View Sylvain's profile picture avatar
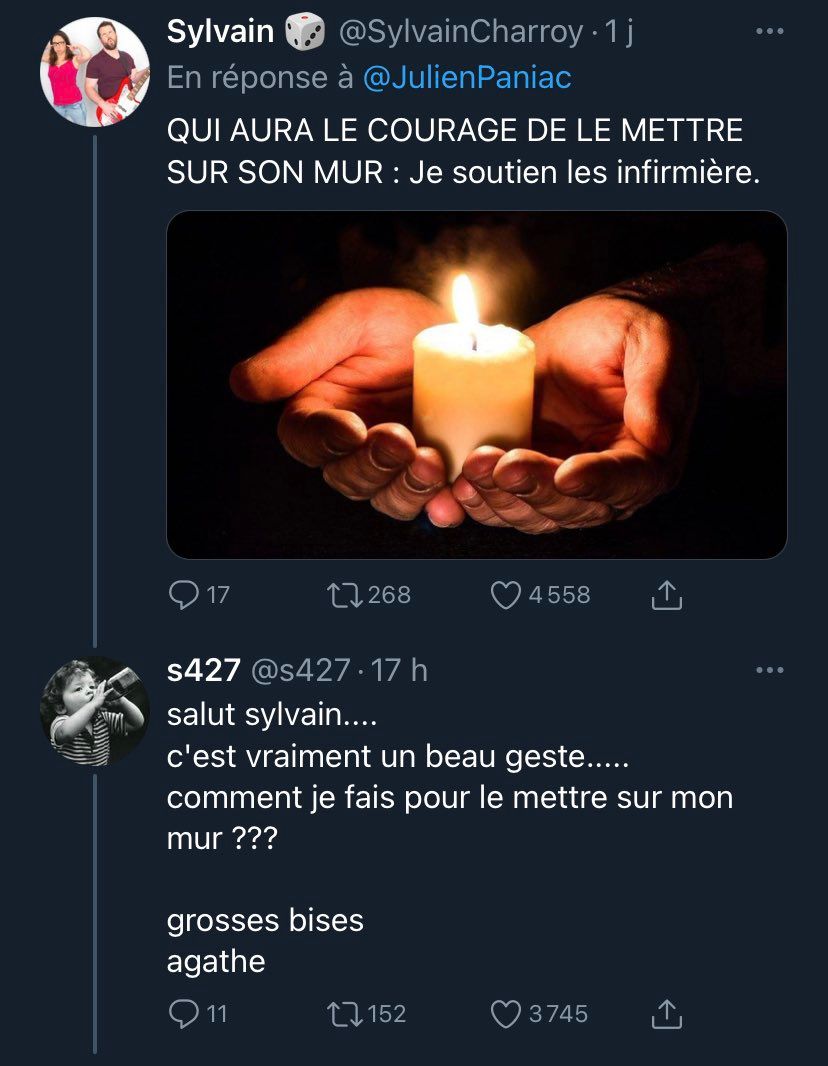Image resolution: width=828 pixels, height=1066 pixels. tap(94, 72)
